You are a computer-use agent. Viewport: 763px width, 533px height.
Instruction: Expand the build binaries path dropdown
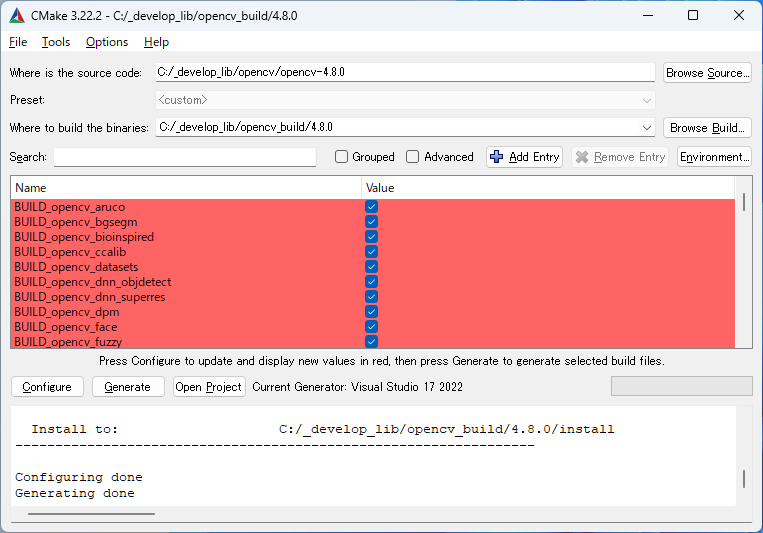pos(647,128)
